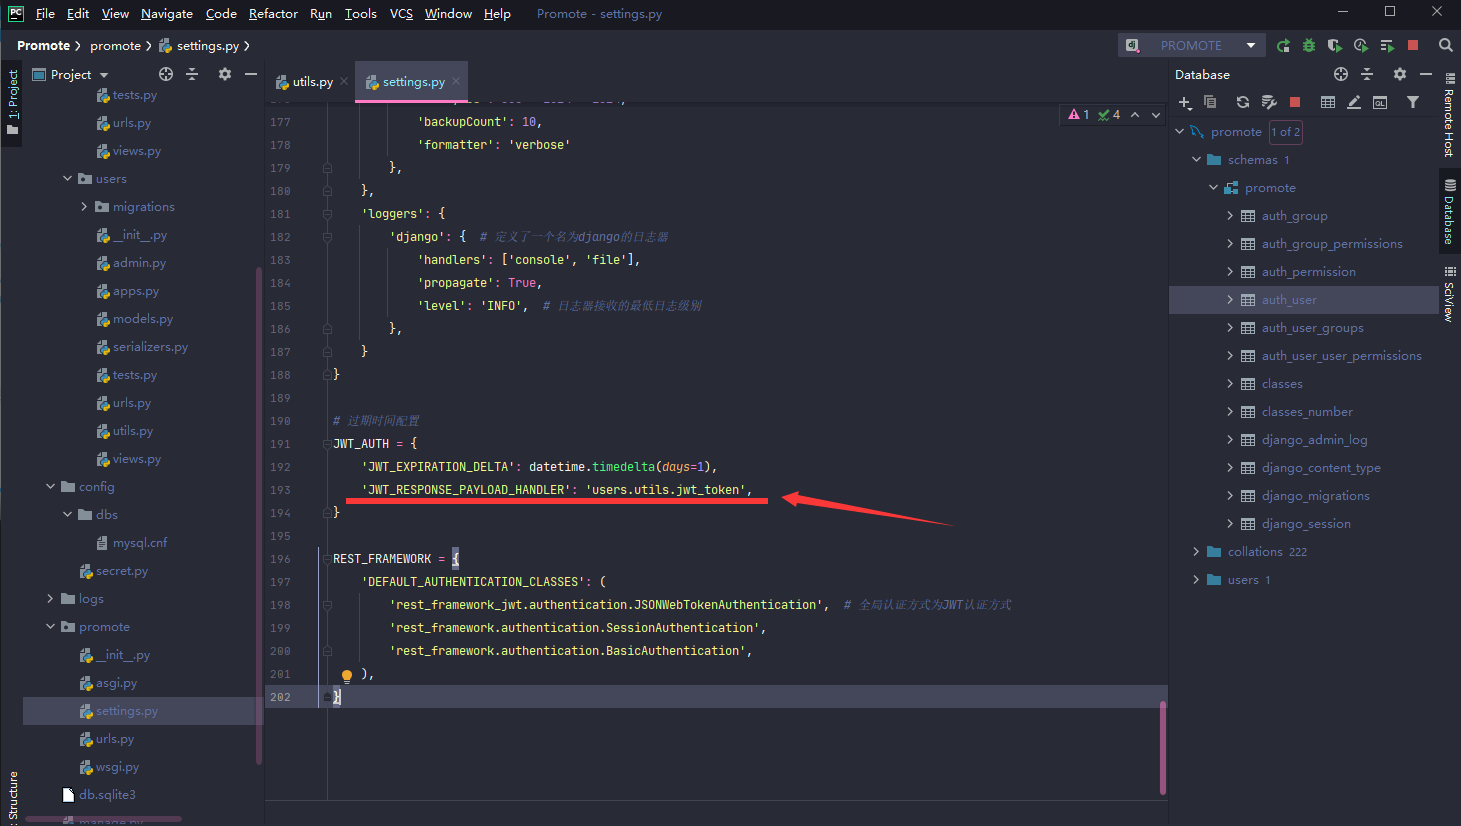Open the Tools menu
Screen dimensions: 1461x826
click(x=360, y=14)
